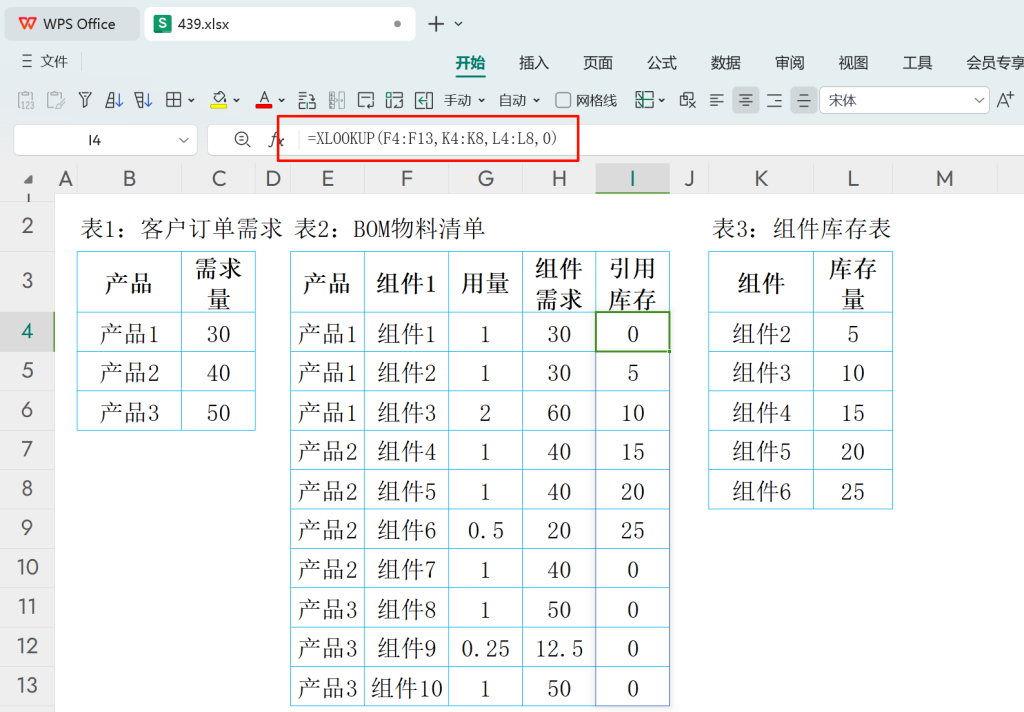The width and height of the screenshot is (1024, 712).
Task: Click the wrap rows conversion icon
Action: 307,100
